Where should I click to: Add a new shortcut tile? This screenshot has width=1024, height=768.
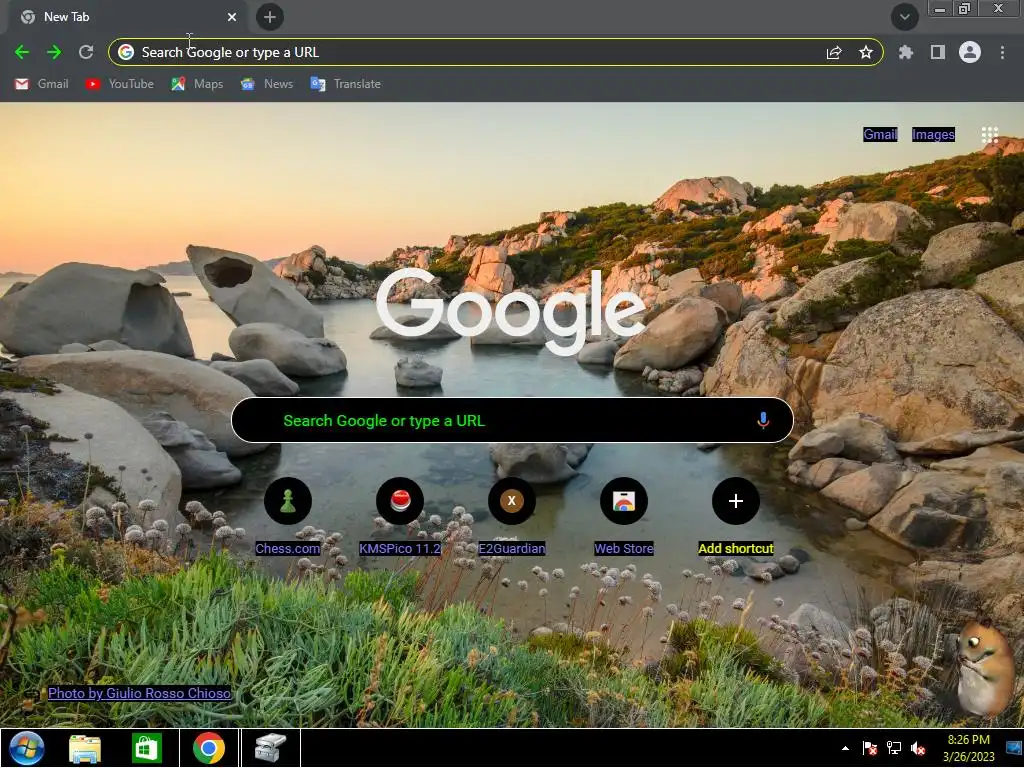pos(736,517)
